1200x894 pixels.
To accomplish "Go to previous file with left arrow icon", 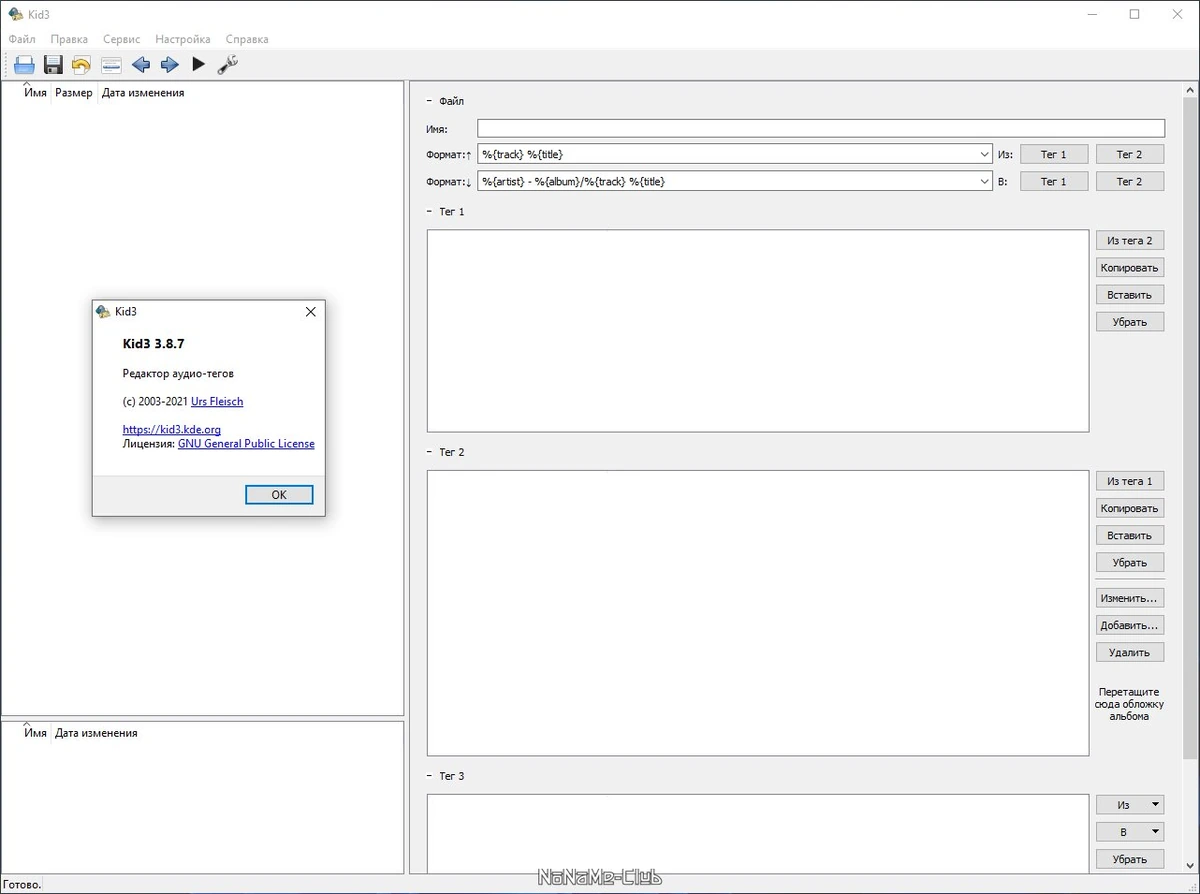I will click(x=141, y=65).
